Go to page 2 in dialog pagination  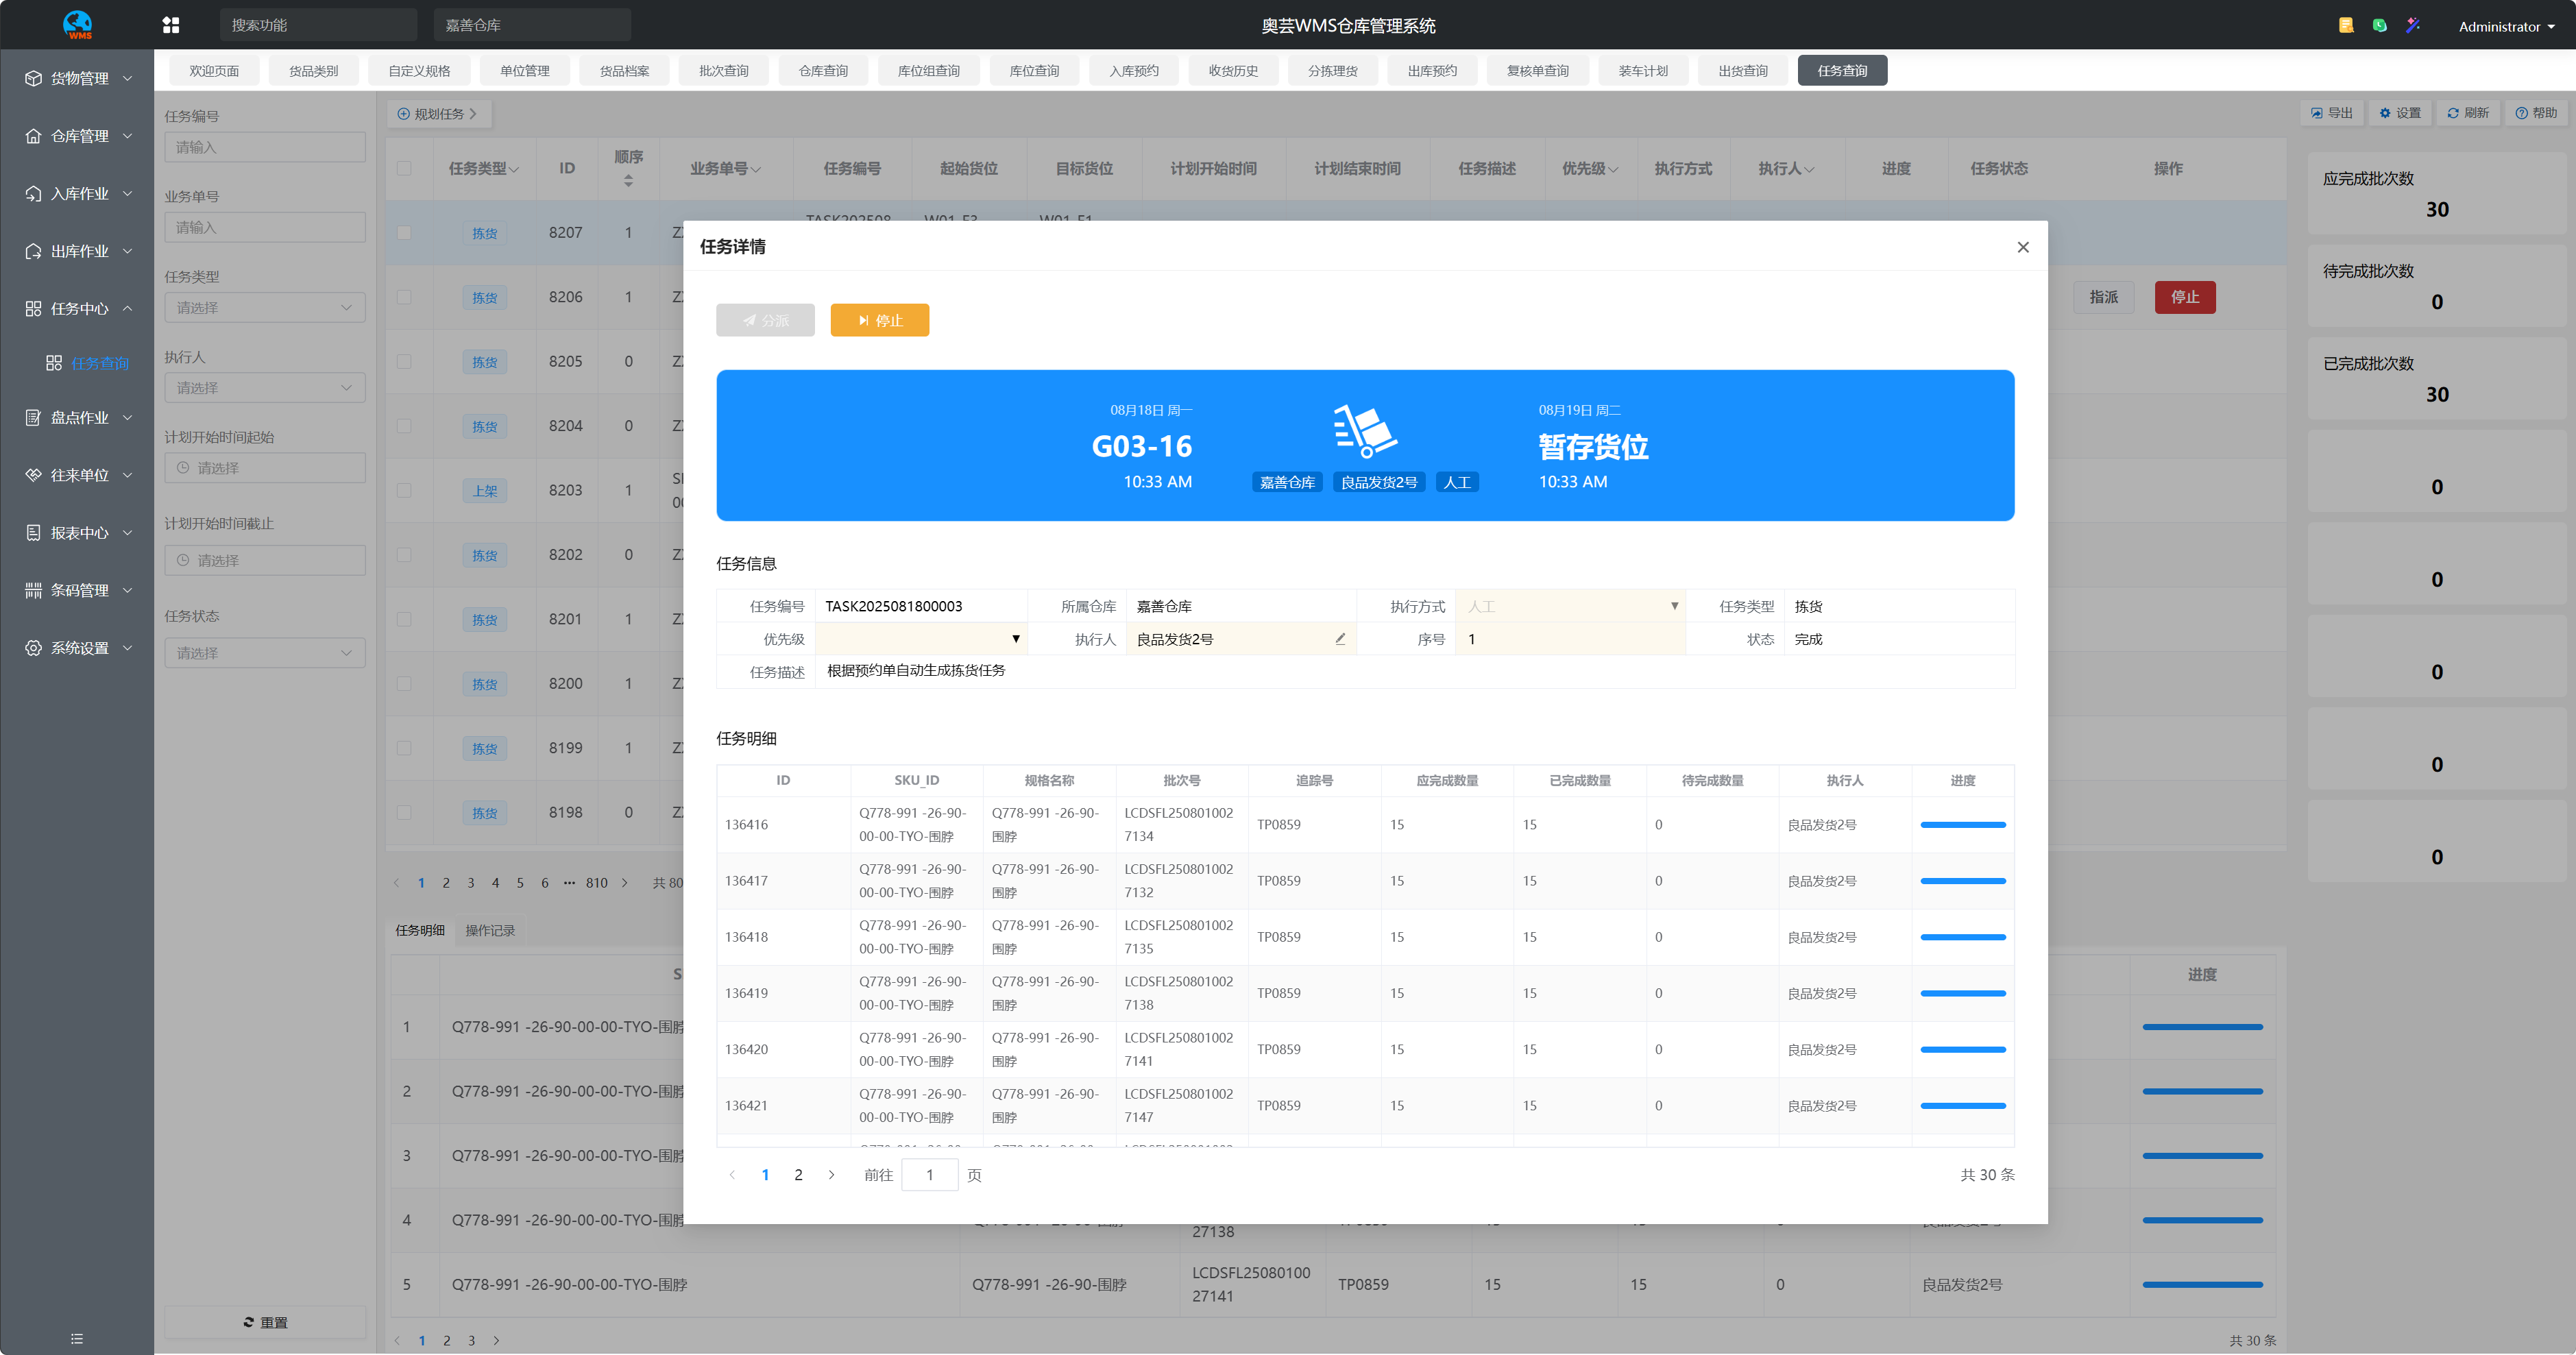(x=798, y=1175)
